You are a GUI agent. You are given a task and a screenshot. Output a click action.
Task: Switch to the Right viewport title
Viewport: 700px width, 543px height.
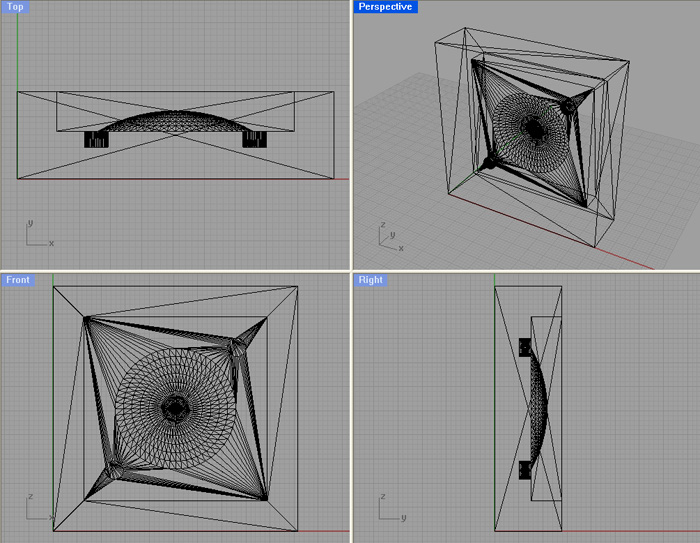pyautogui.click(x=370, y=280)
